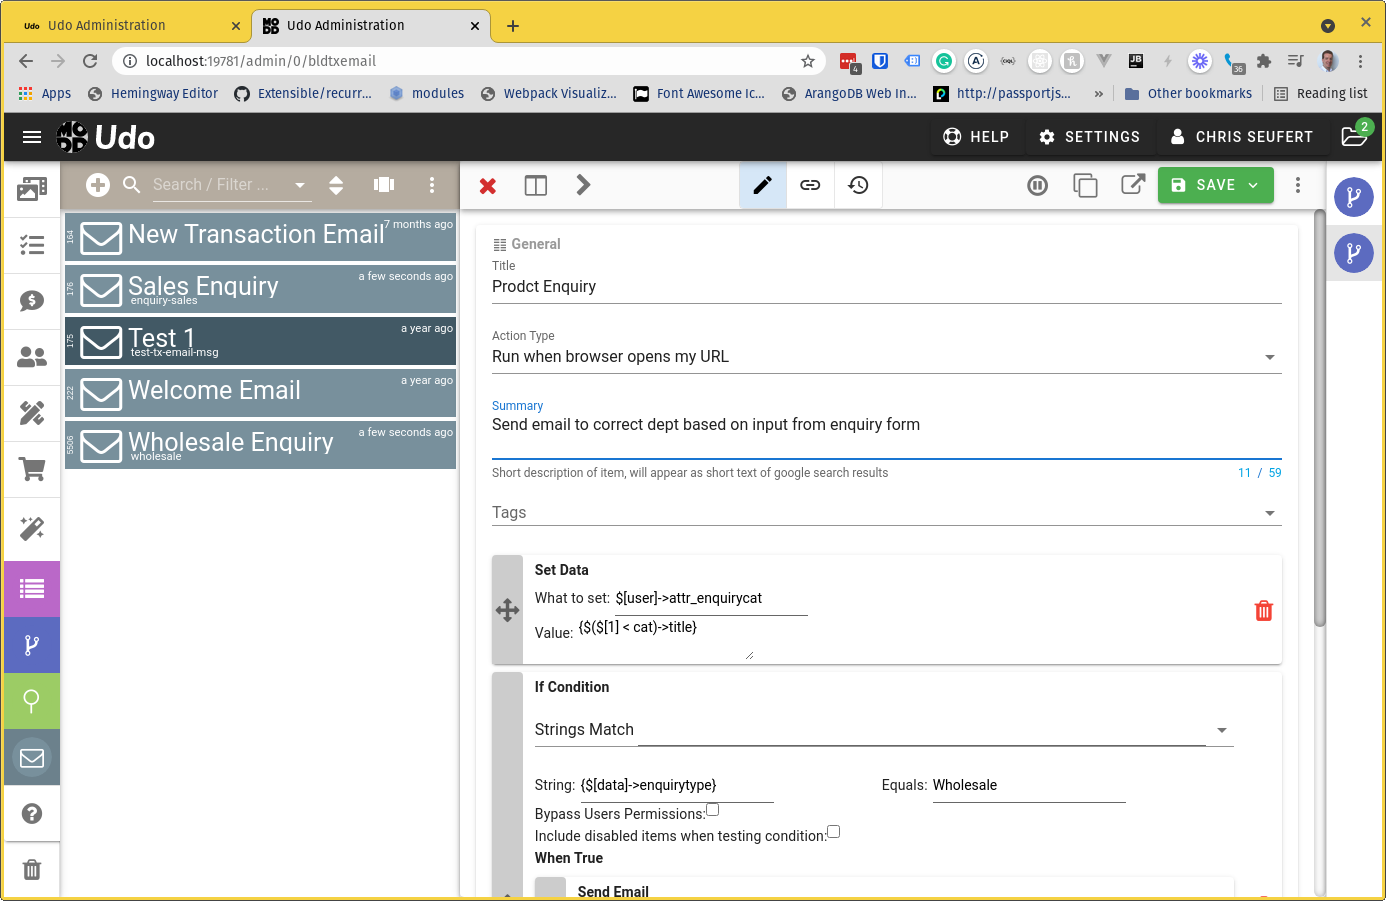Select the Wholesale Enquiry email item
Screen dimensions: 1386x901
[x=260, y=445]
